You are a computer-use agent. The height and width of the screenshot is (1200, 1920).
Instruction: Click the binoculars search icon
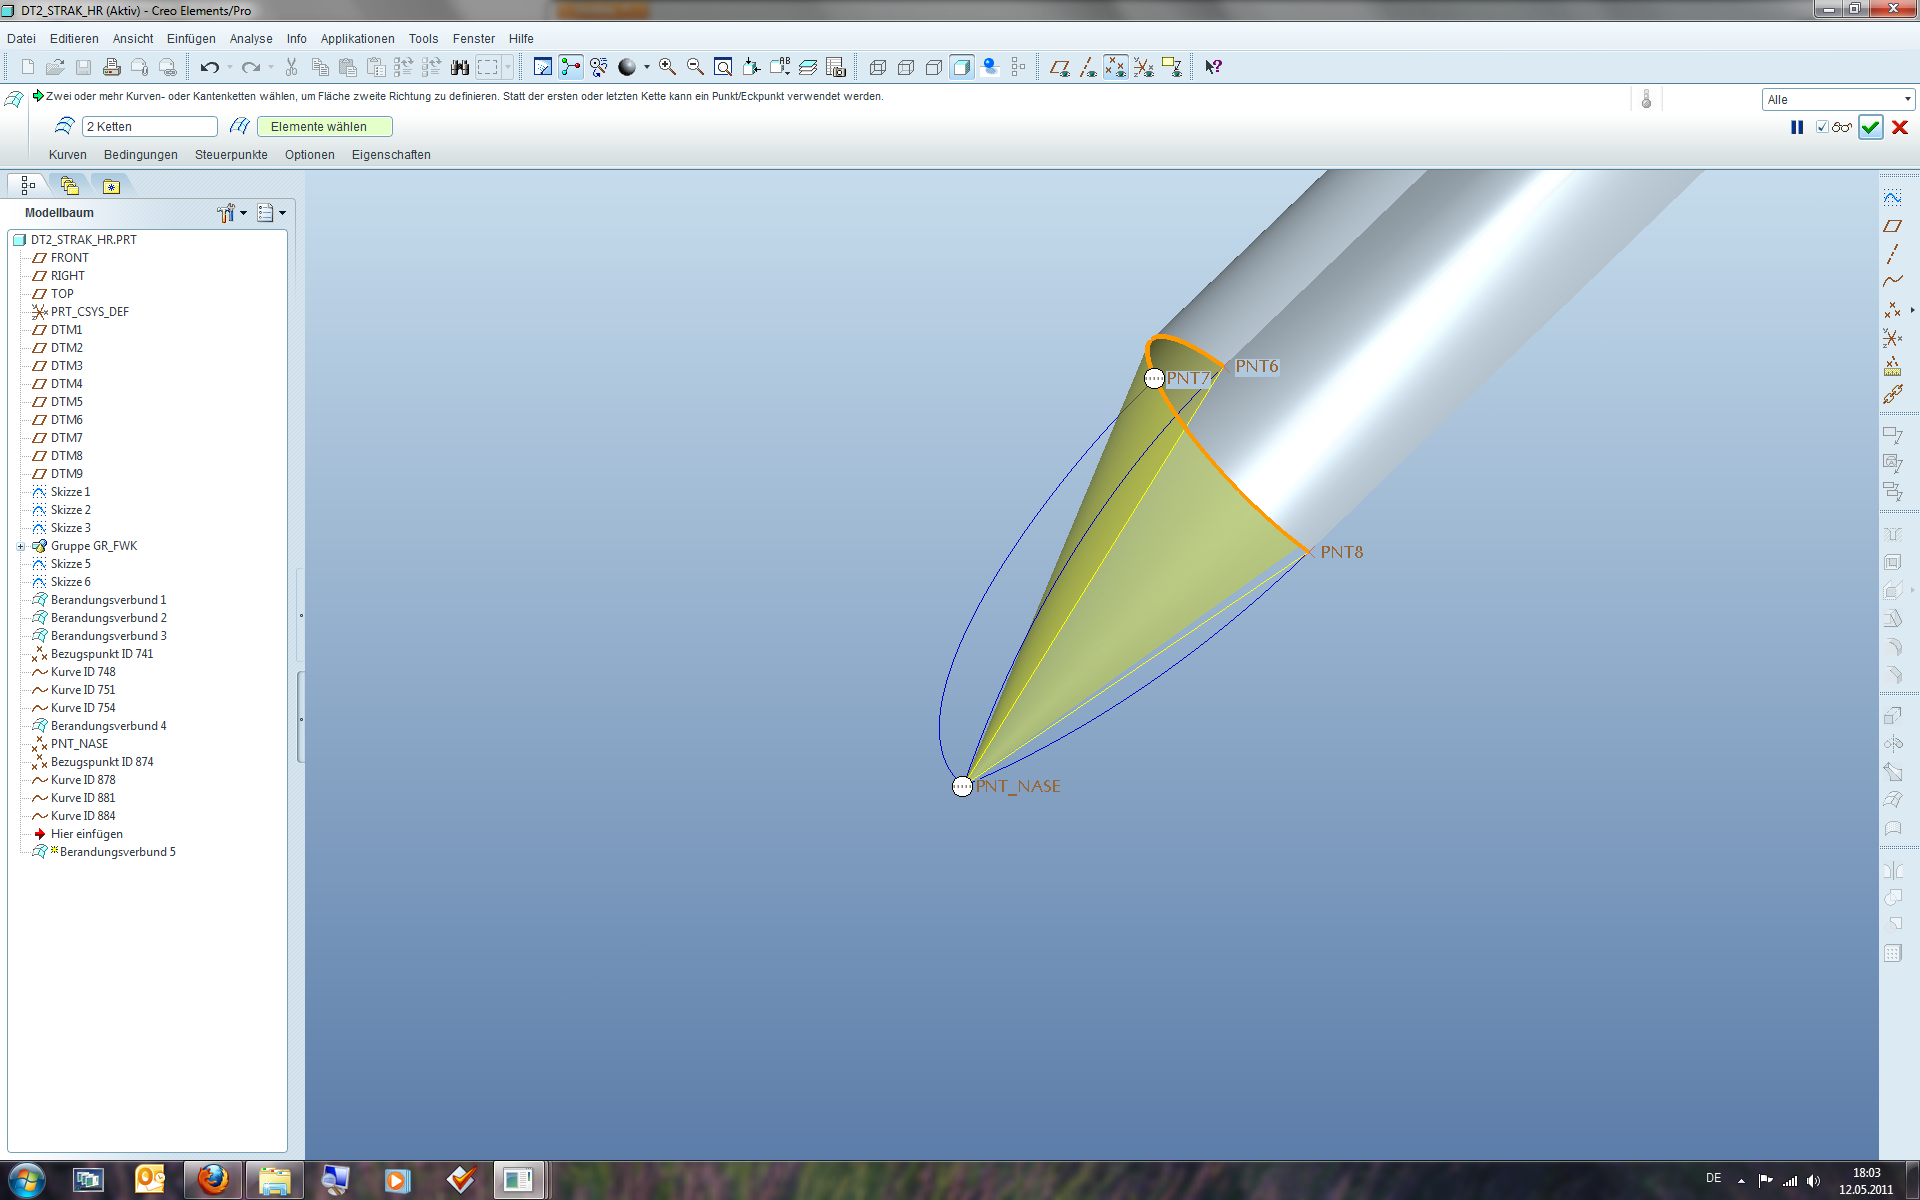460,67
